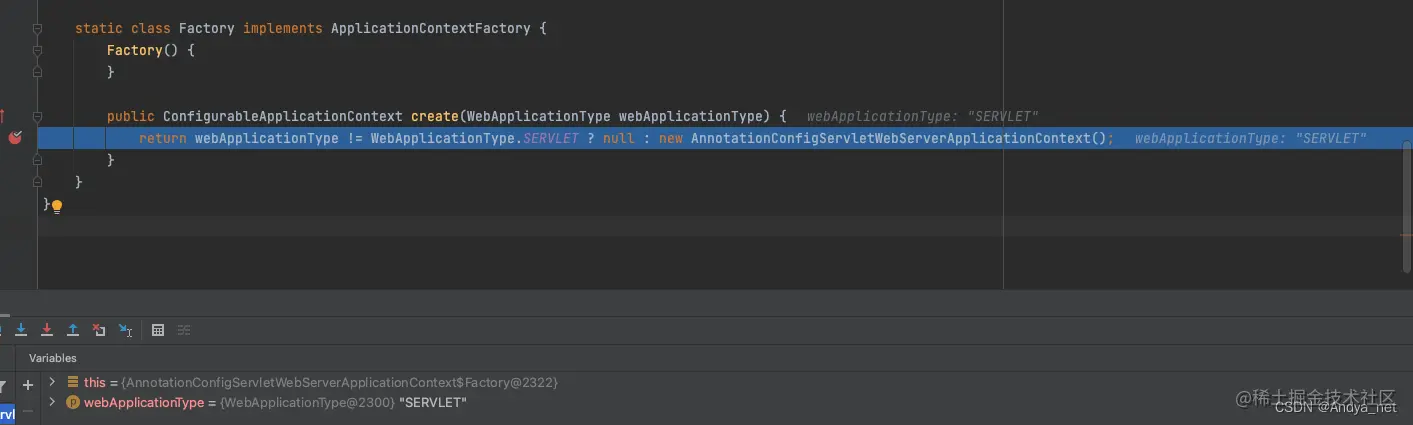
Task: Click the Trace Current Stream Chain icon
Action: [x=184, y=330]
